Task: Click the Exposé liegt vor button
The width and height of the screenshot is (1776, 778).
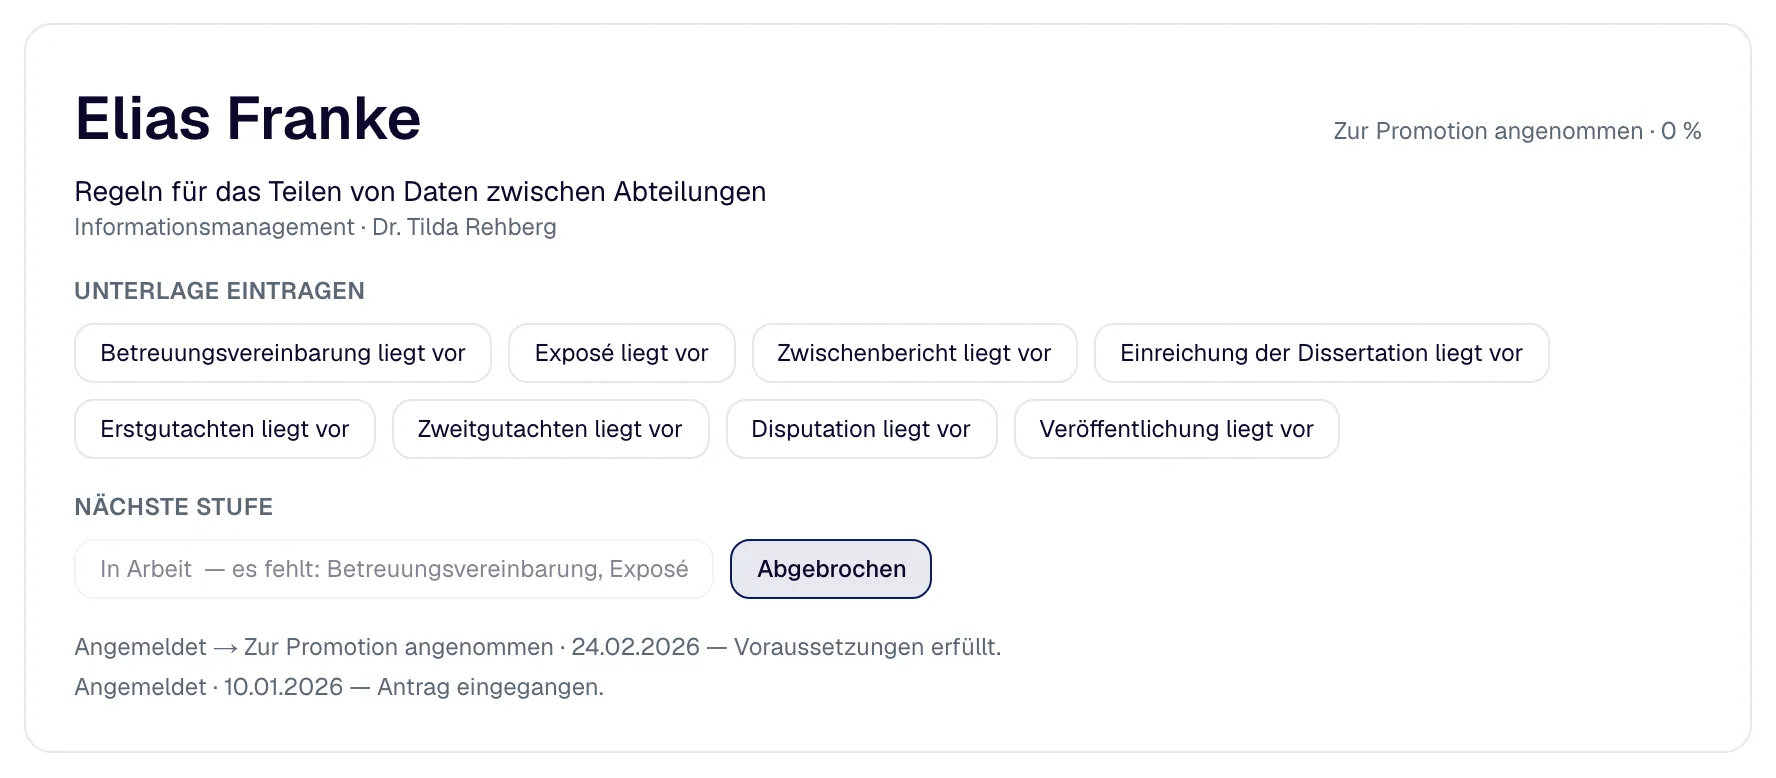Action: tap(622, 353)
